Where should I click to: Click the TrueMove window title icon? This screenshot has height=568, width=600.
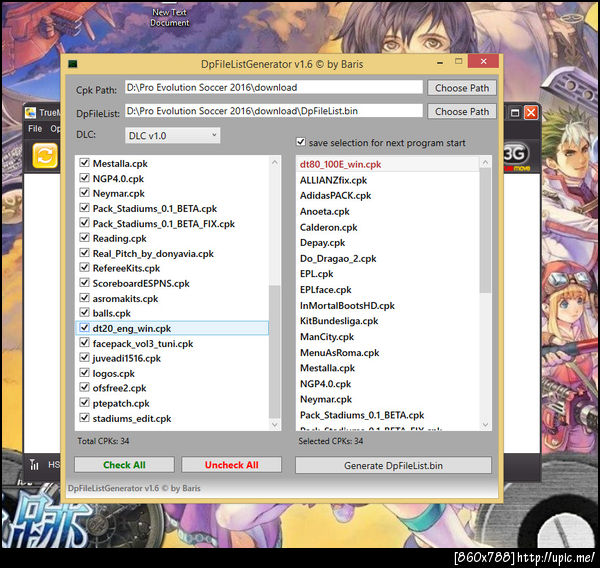(x=30, y=113)
